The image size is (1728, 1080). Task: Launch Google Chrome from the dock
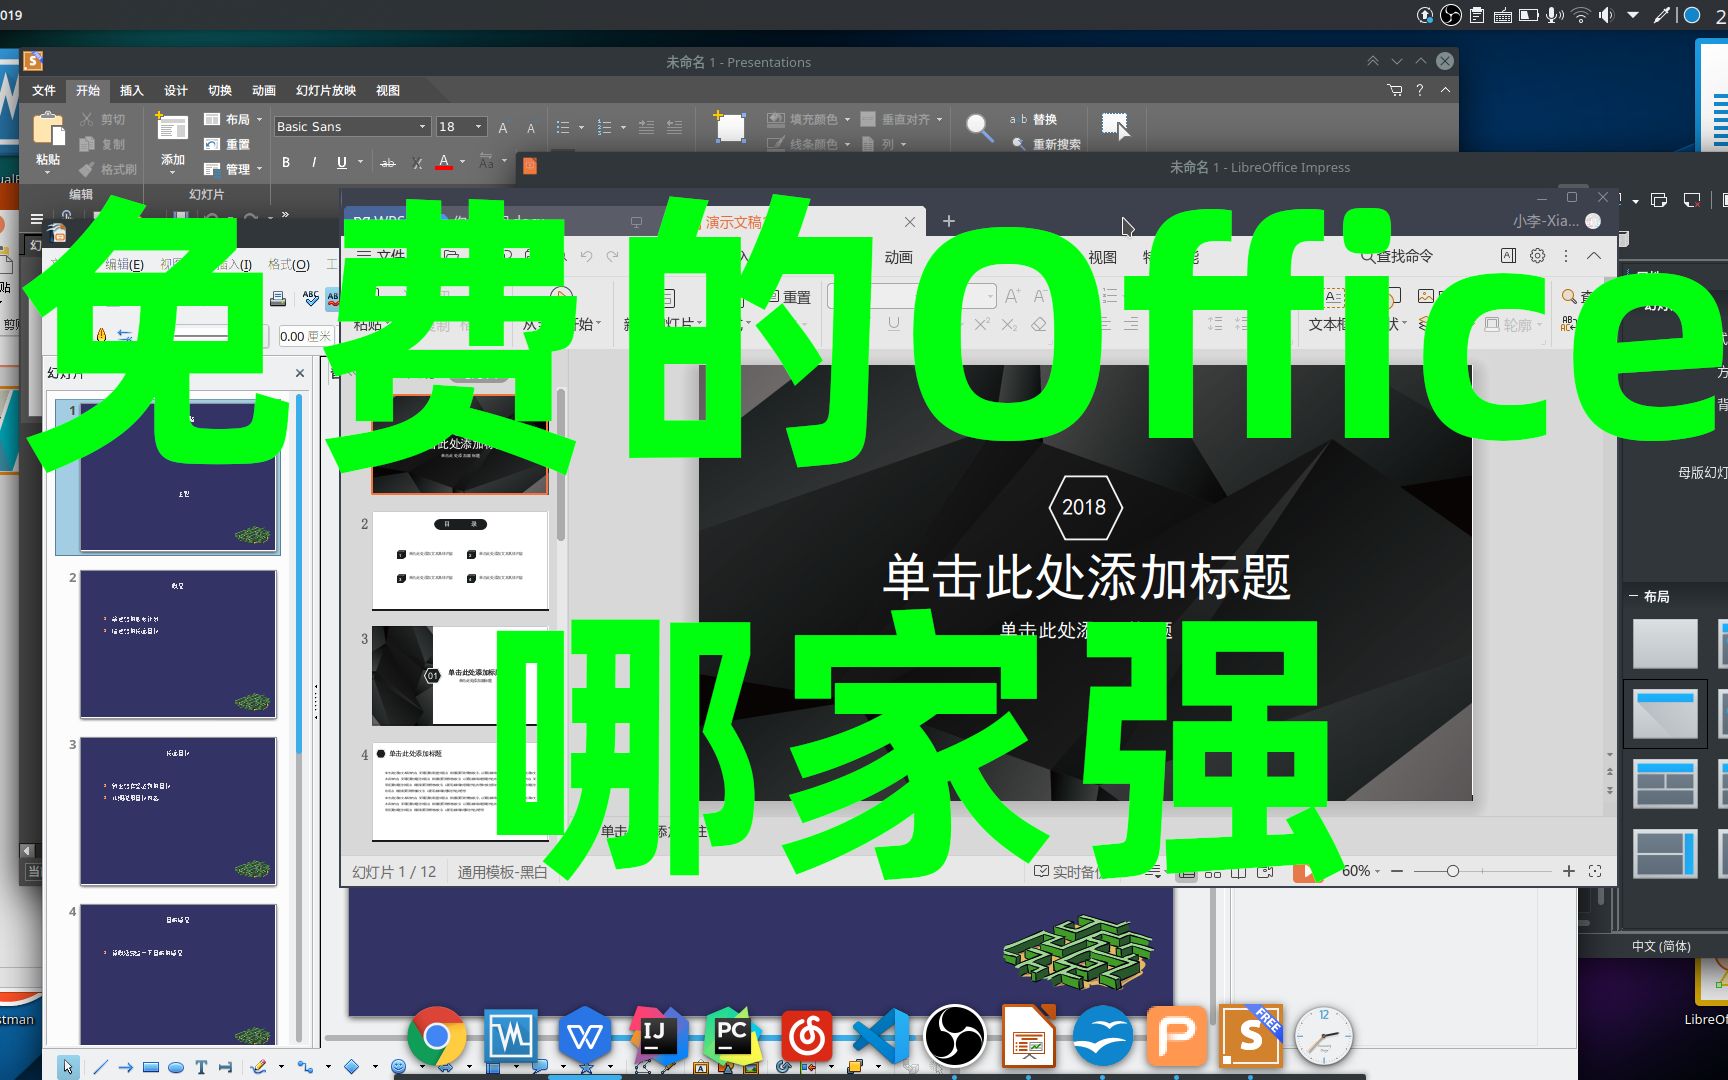point(436,1036)
